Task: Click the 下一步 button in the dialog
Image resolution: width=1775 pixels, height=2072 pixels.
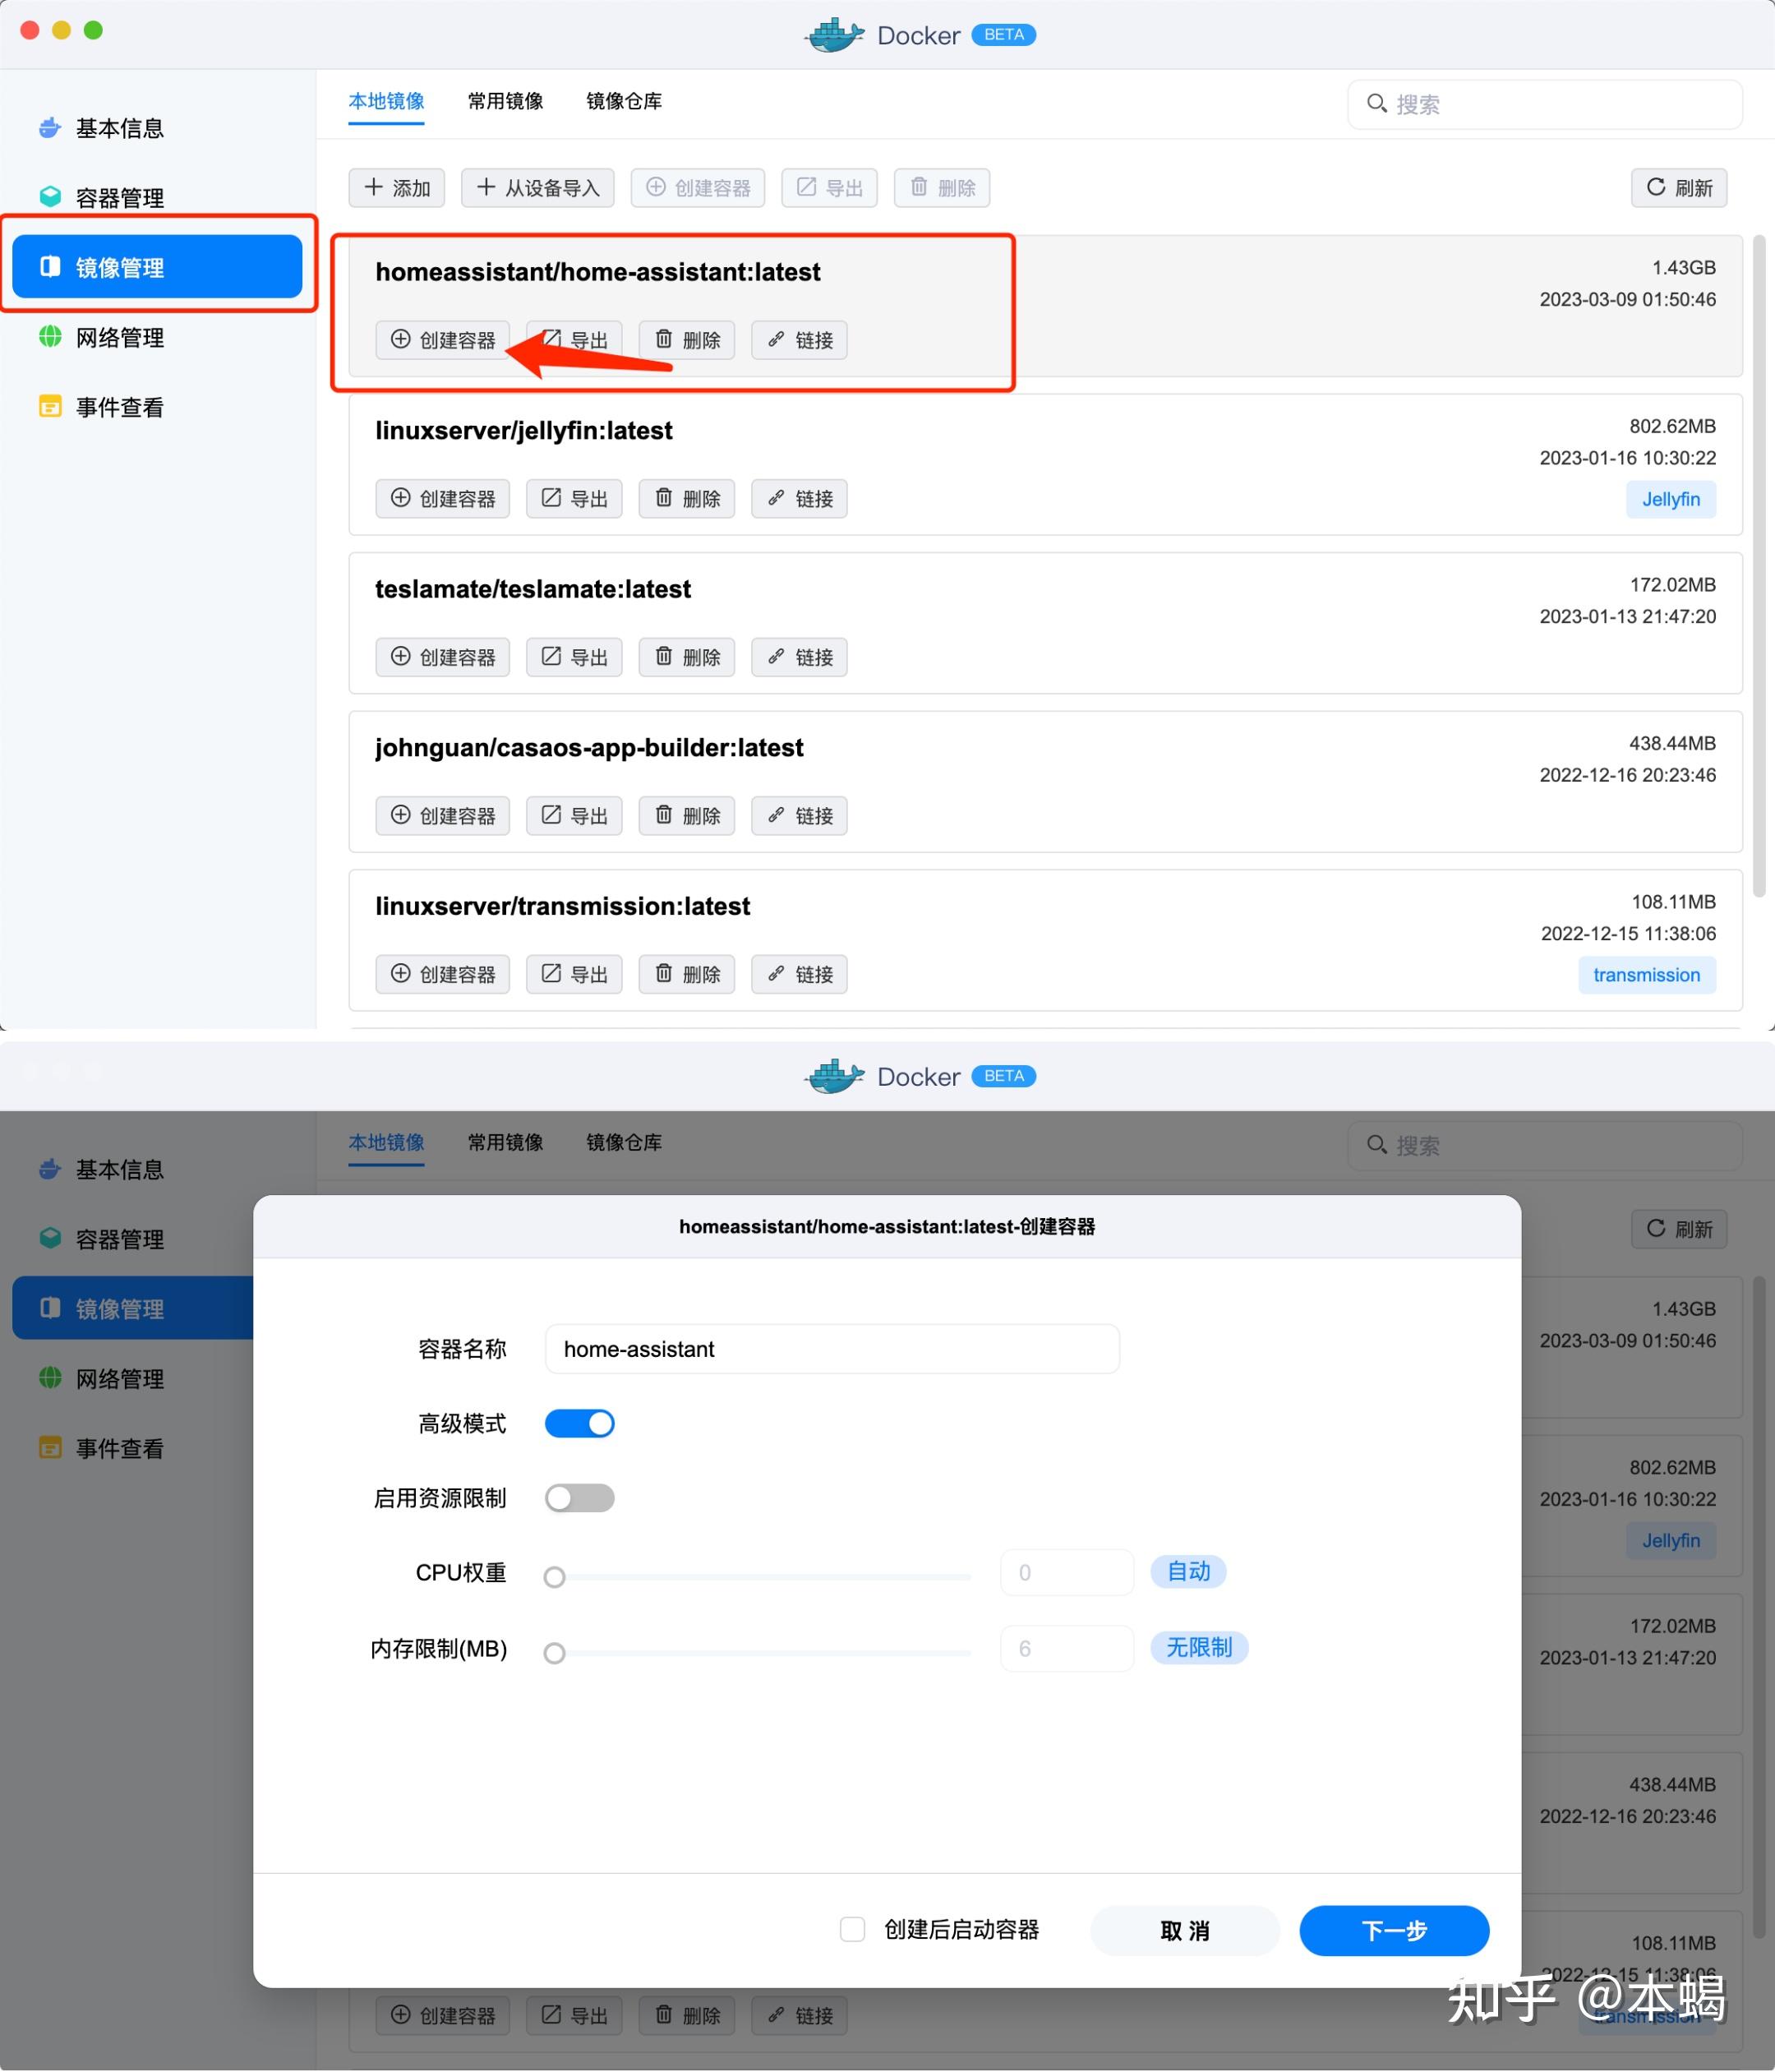Action: 1394,1930
